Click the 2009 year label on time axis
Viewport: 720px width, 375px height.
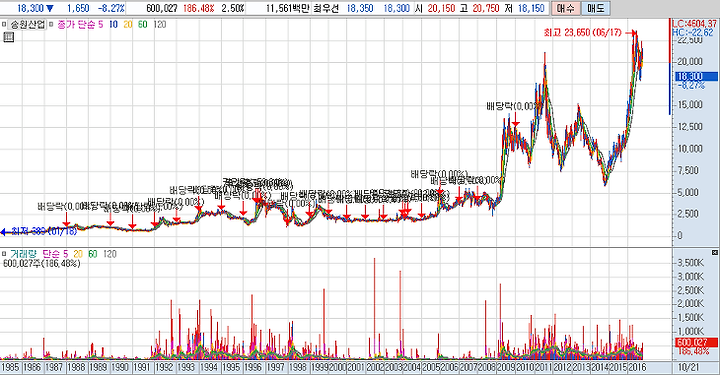tap(506, 367)
